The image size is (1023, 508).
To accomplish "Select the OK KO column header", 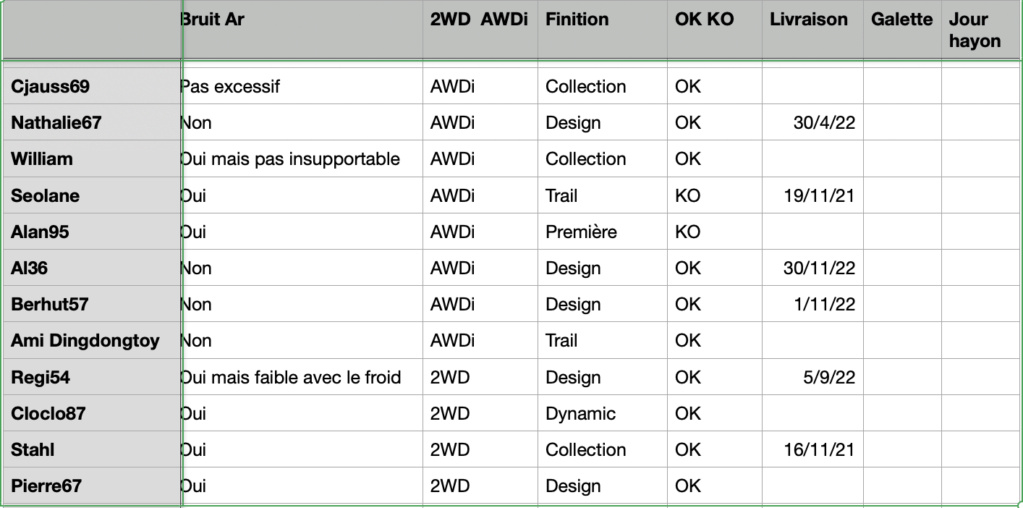I will pos(714,31).
